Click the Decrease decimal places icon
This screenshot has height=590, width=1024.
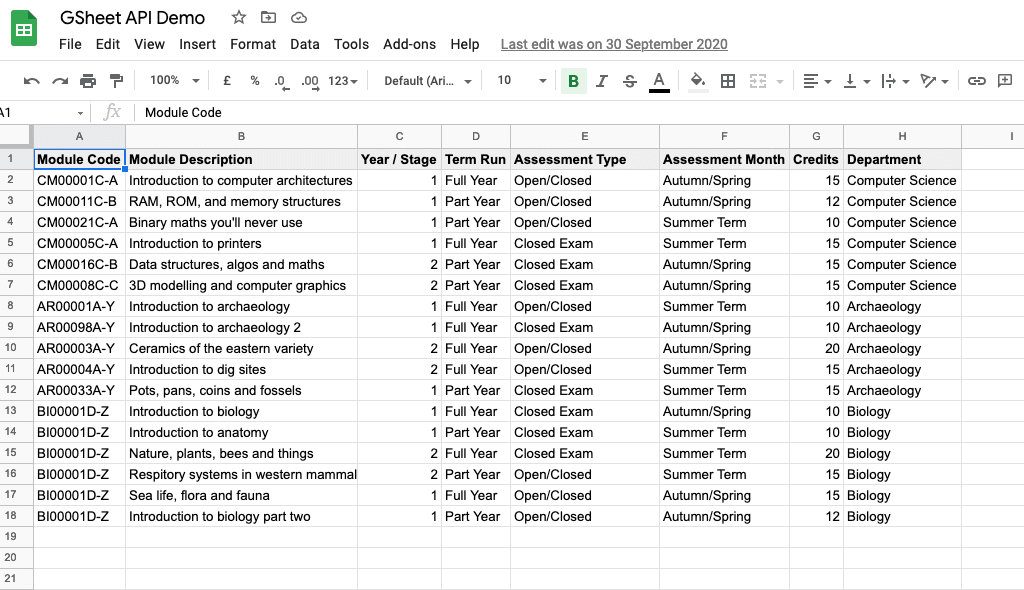coord(282,81)
